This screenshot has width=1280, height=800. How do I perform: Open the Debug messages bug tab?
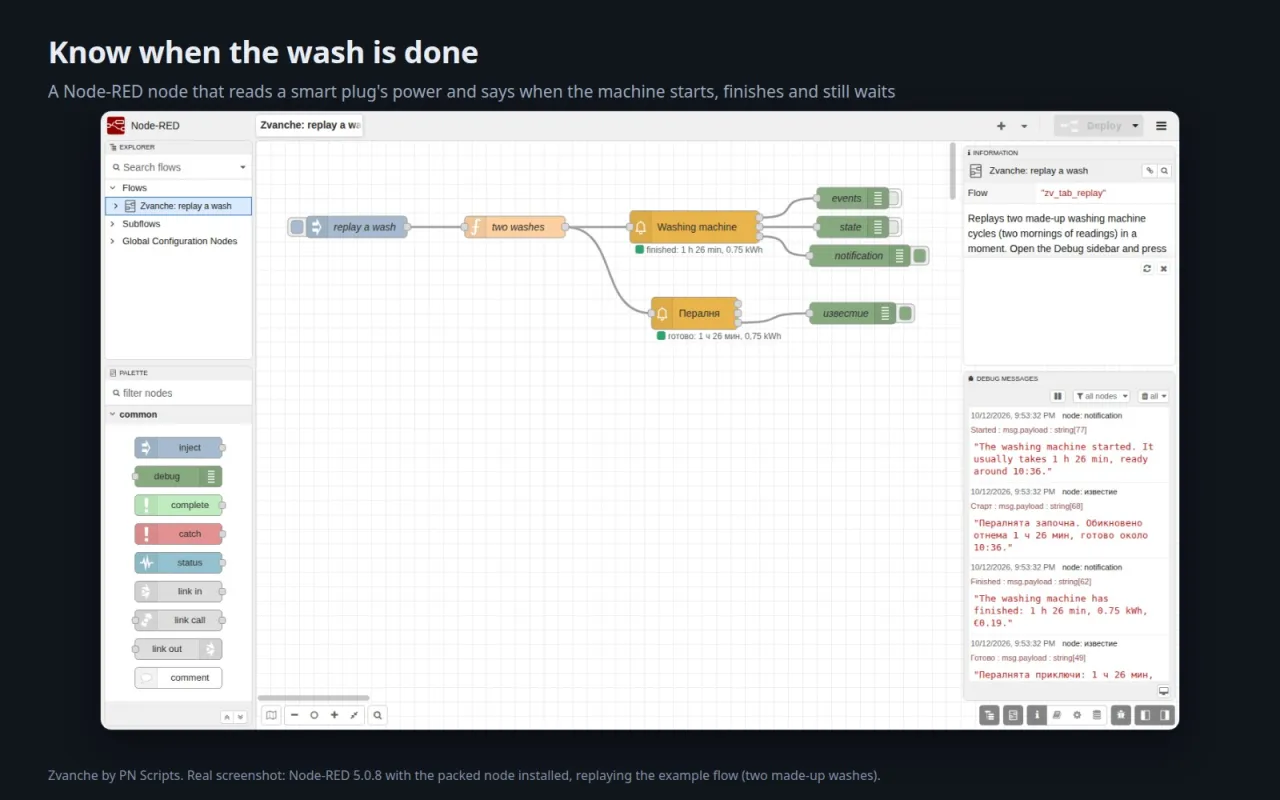coord(1121,715)
